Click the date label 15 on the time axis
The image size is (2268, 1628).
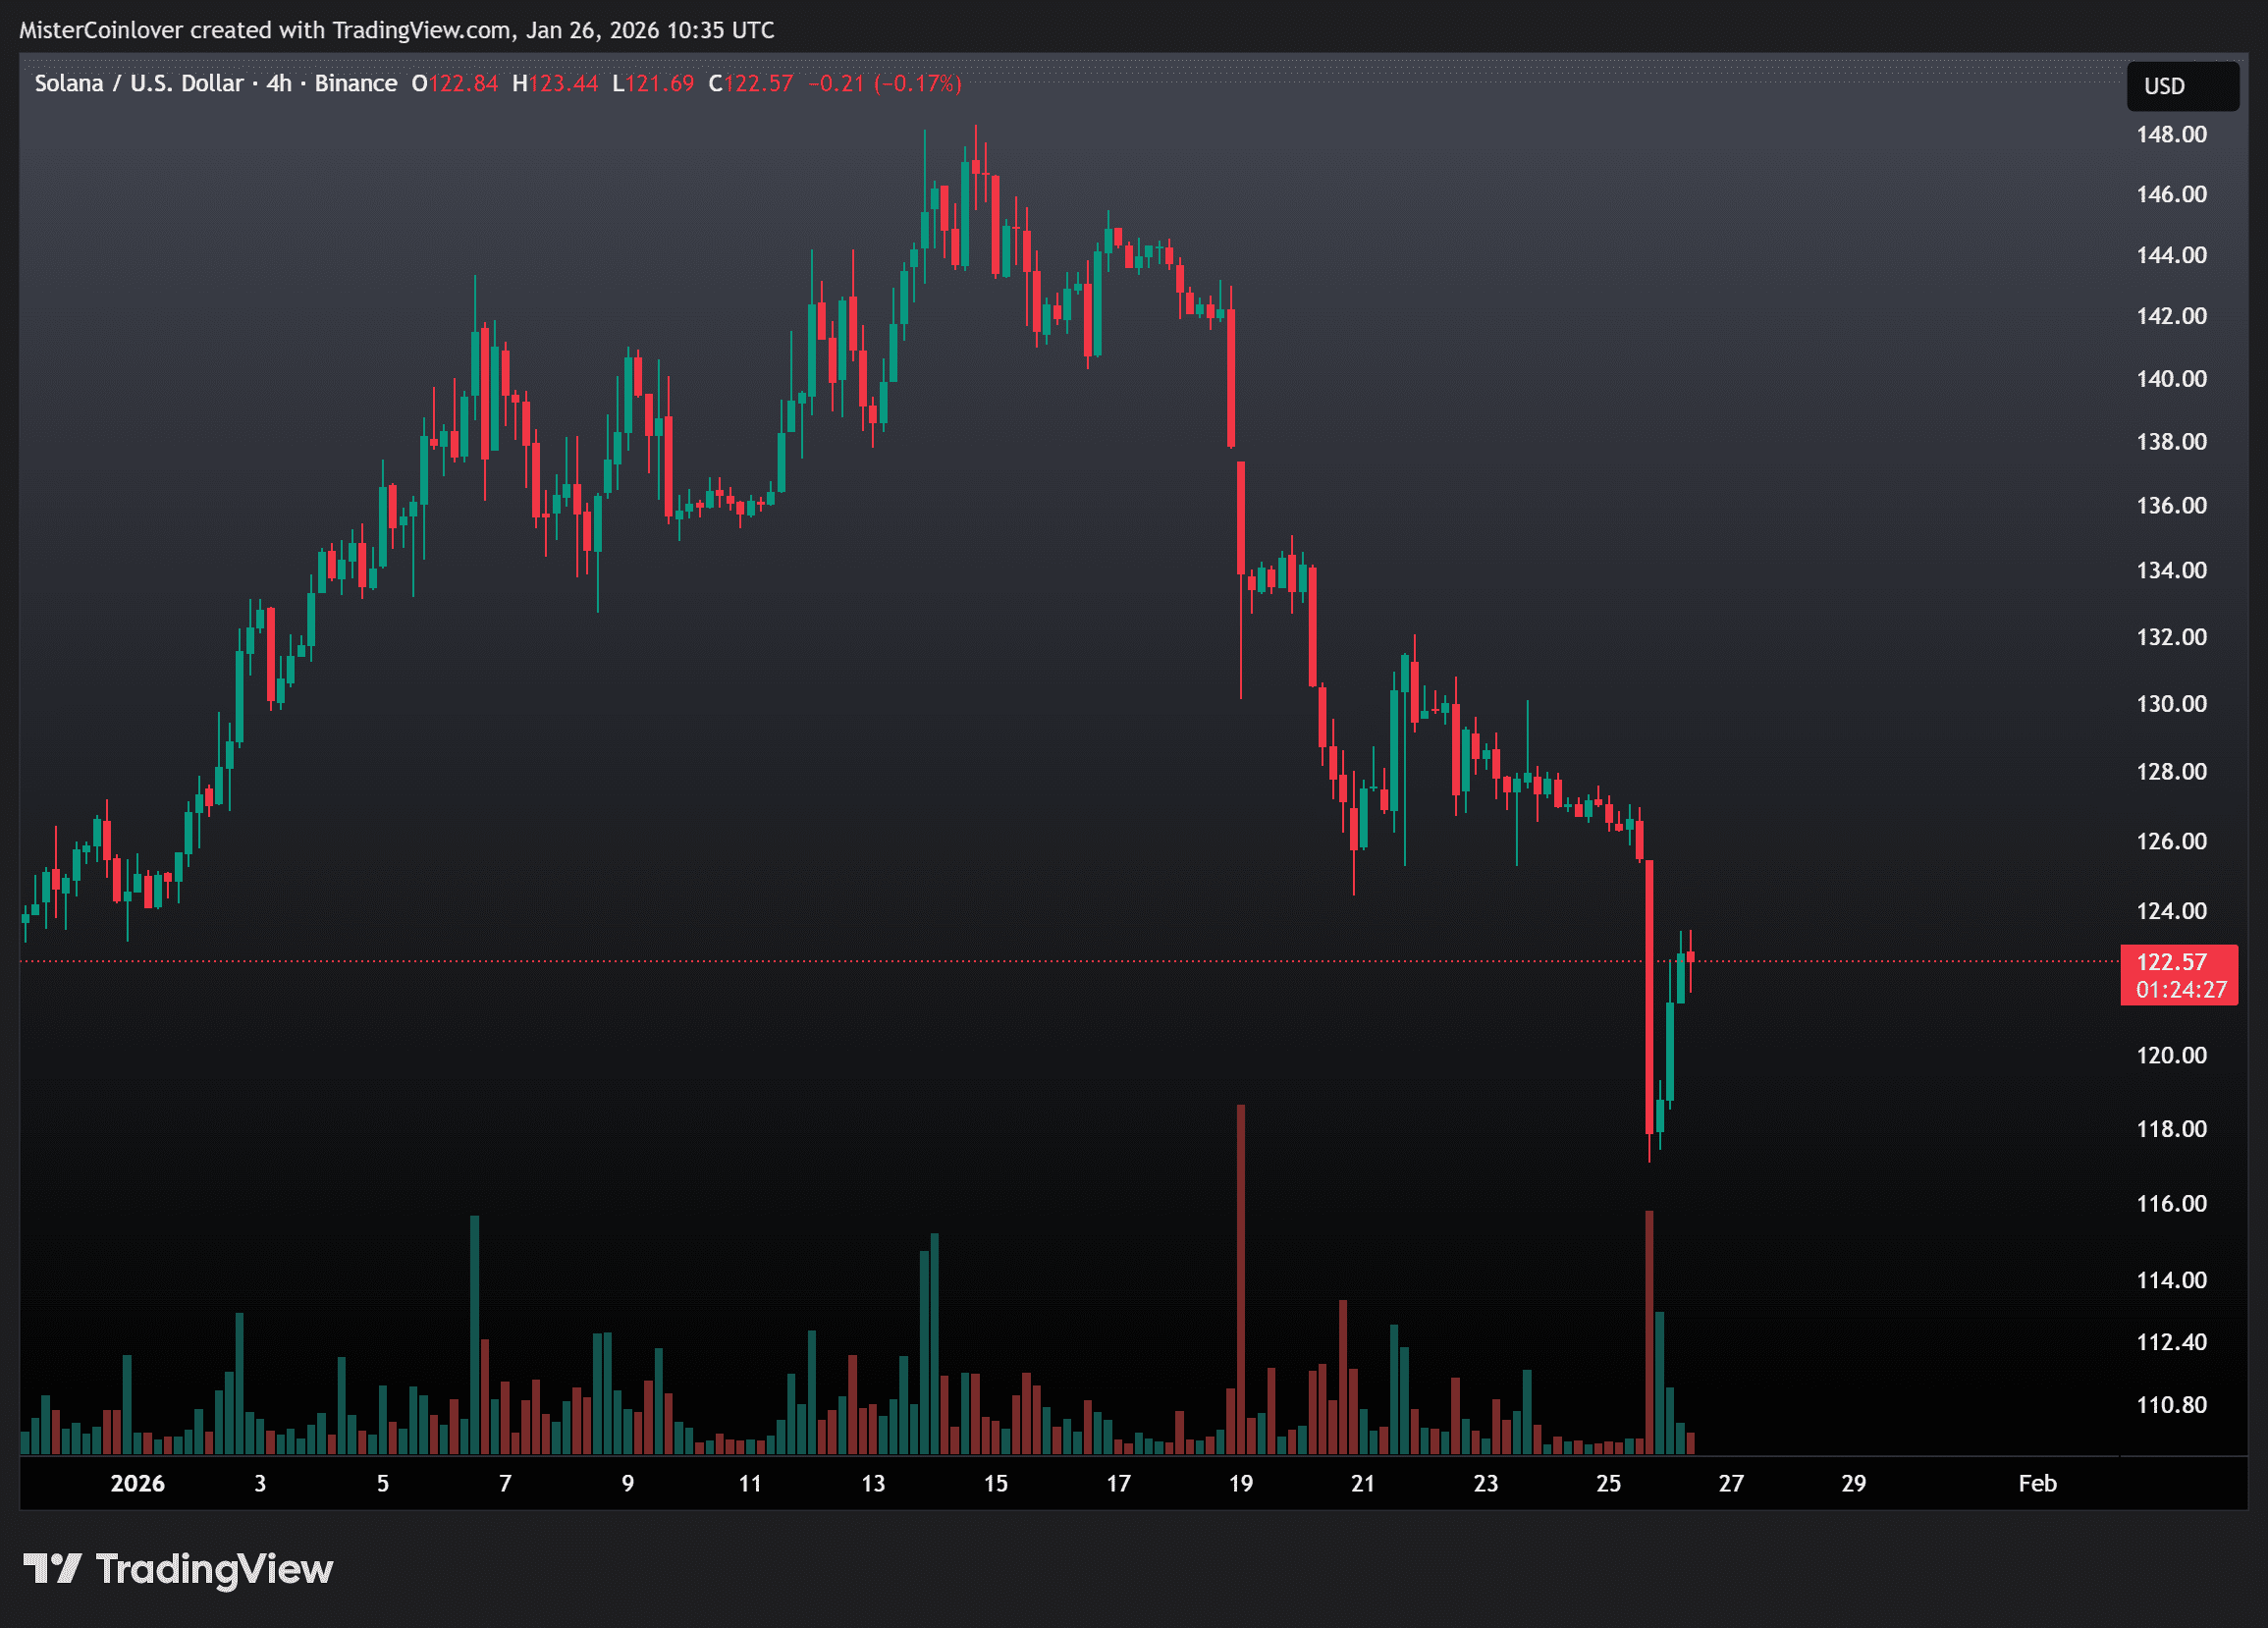tap(995, 1483)
